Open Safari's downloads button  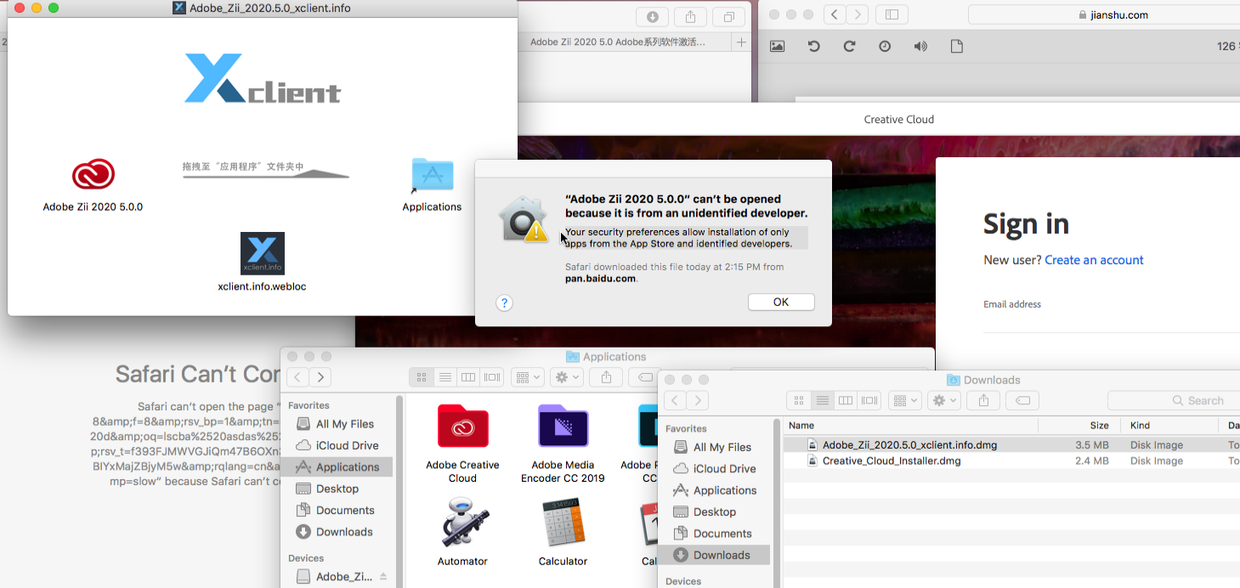[652, 16]
